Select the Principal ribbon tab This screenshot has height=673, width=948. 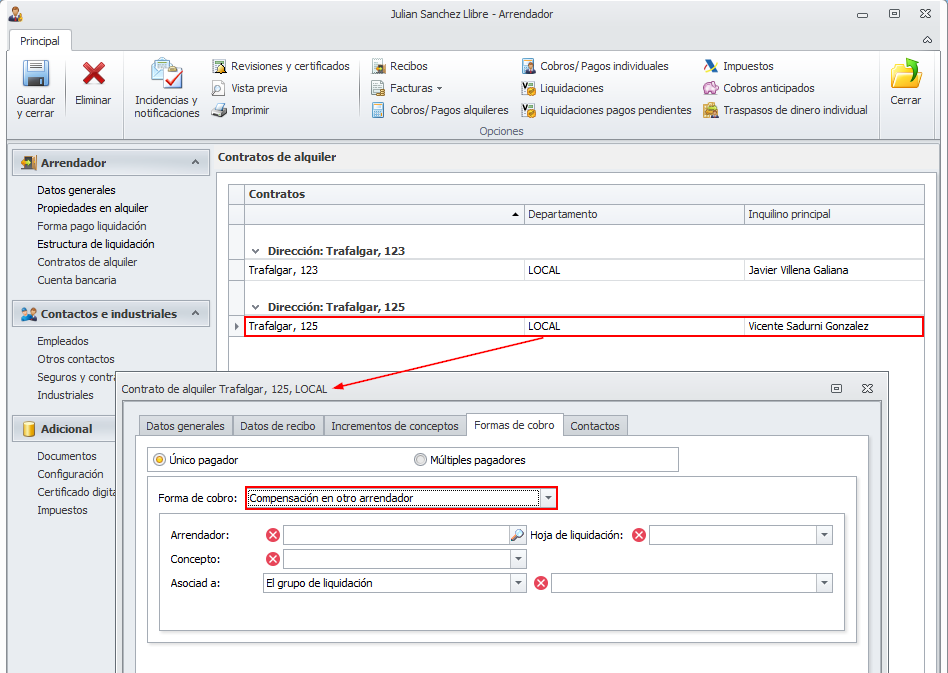click(x=40, y=41)
